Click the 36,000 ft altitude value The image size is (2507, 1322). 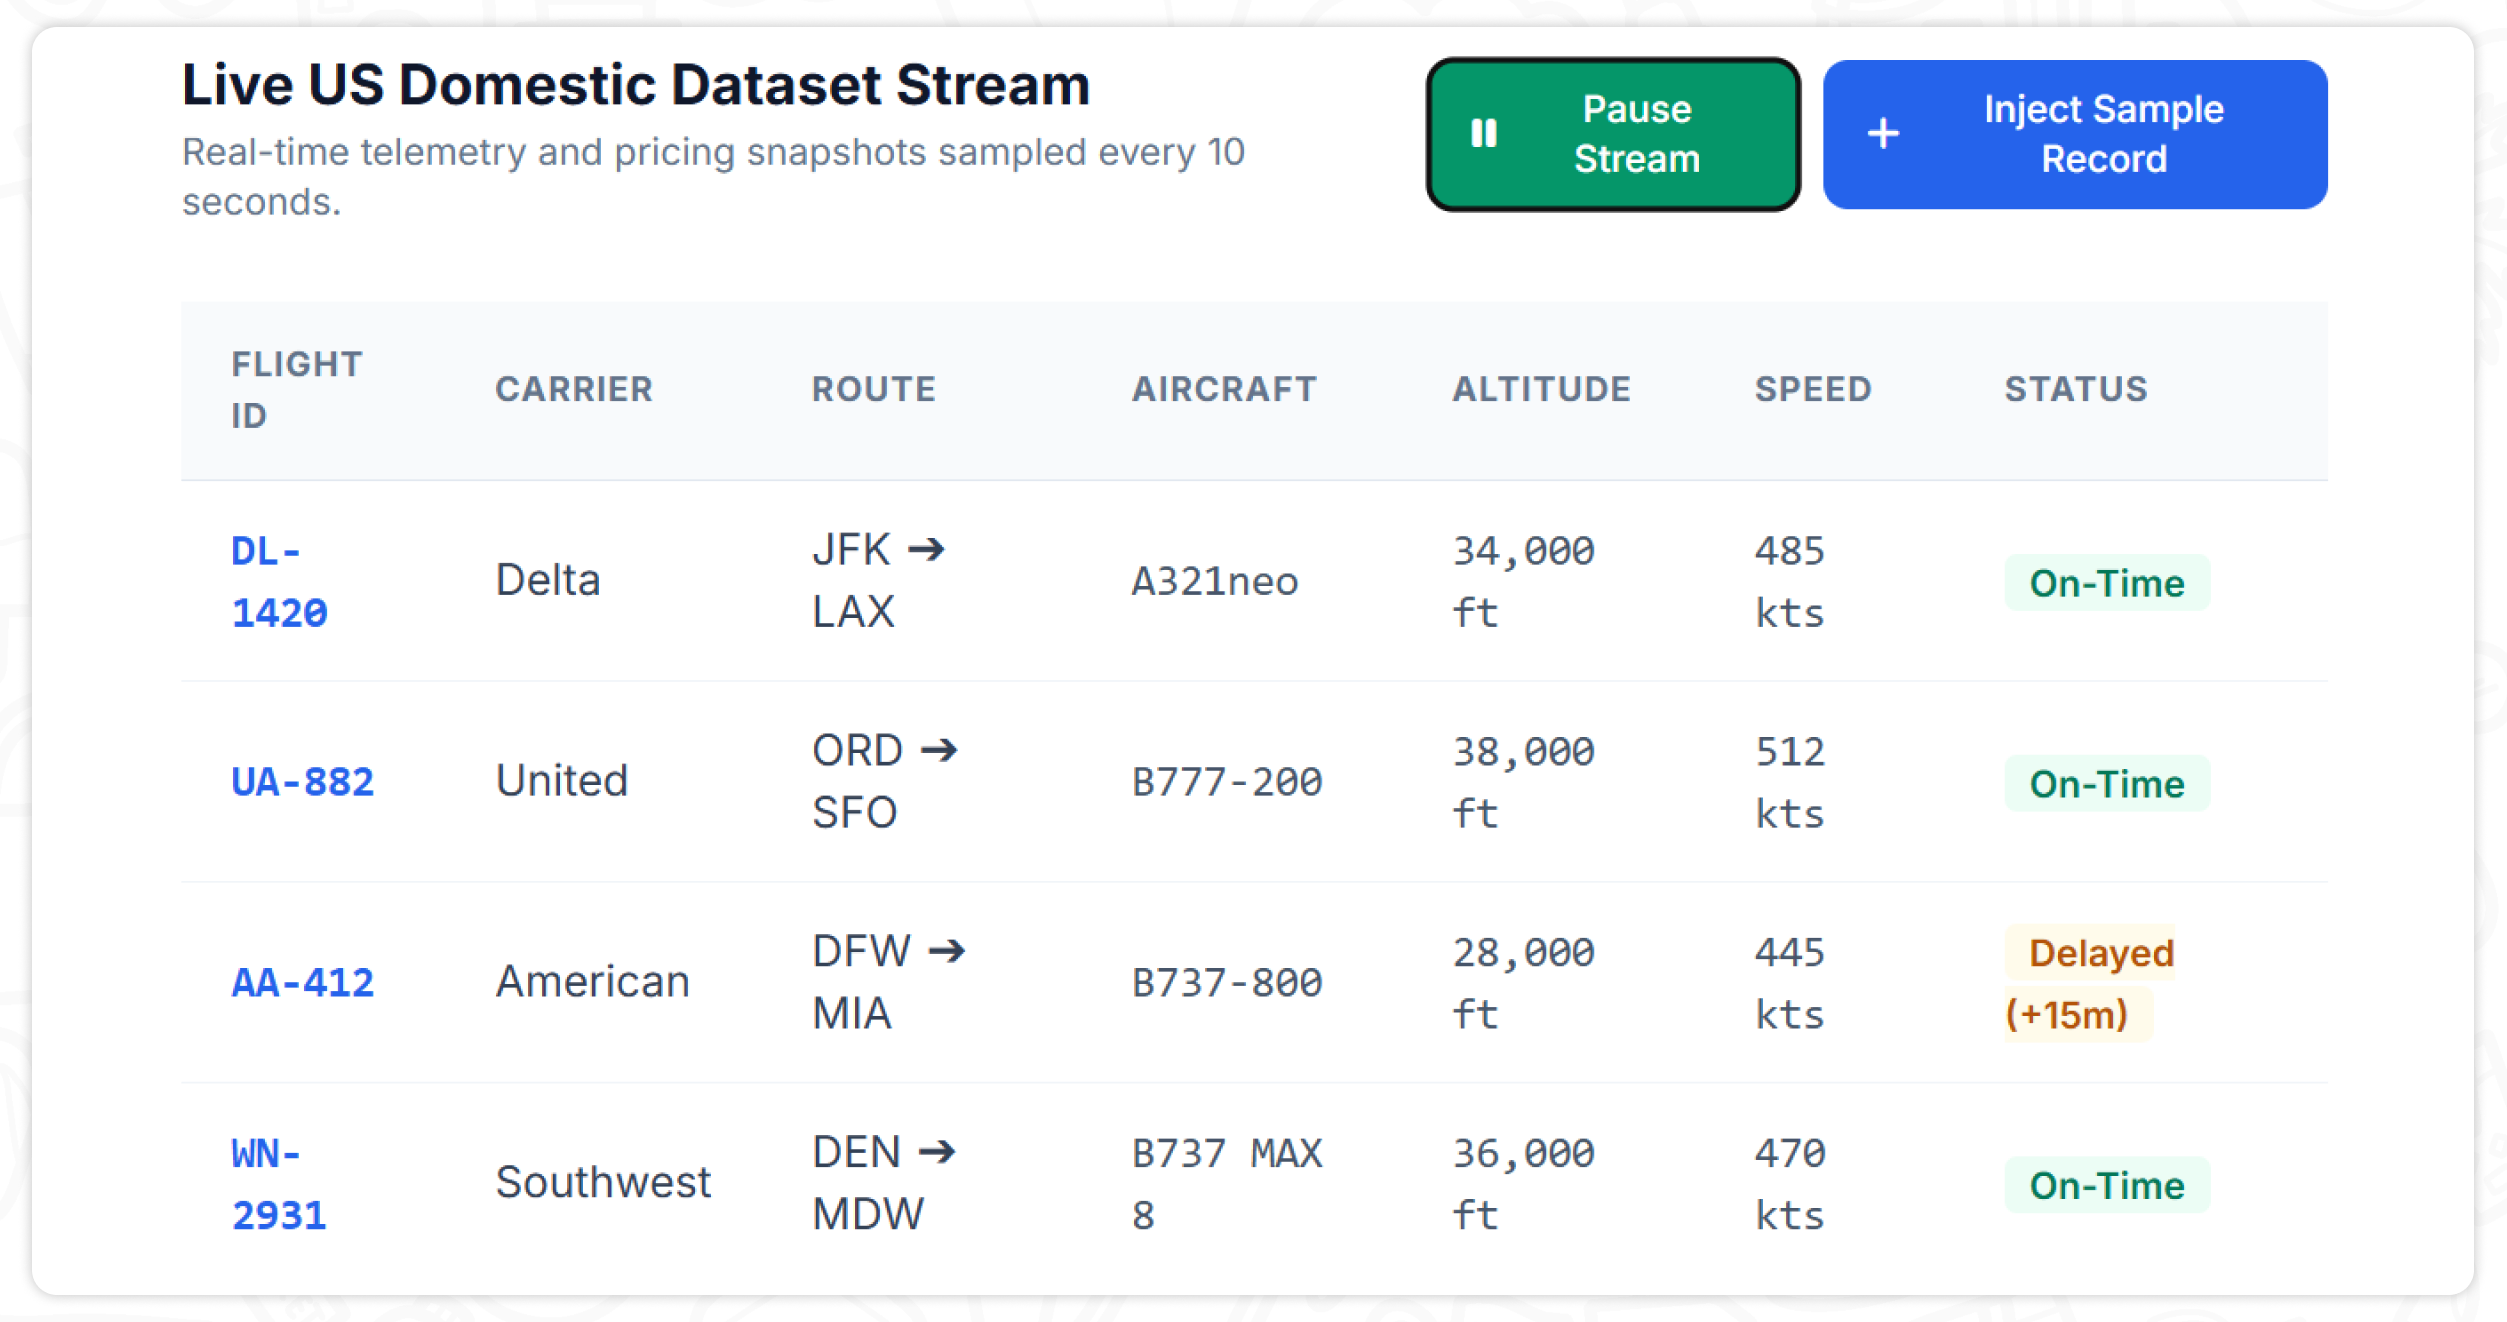click(1523, 1184)
